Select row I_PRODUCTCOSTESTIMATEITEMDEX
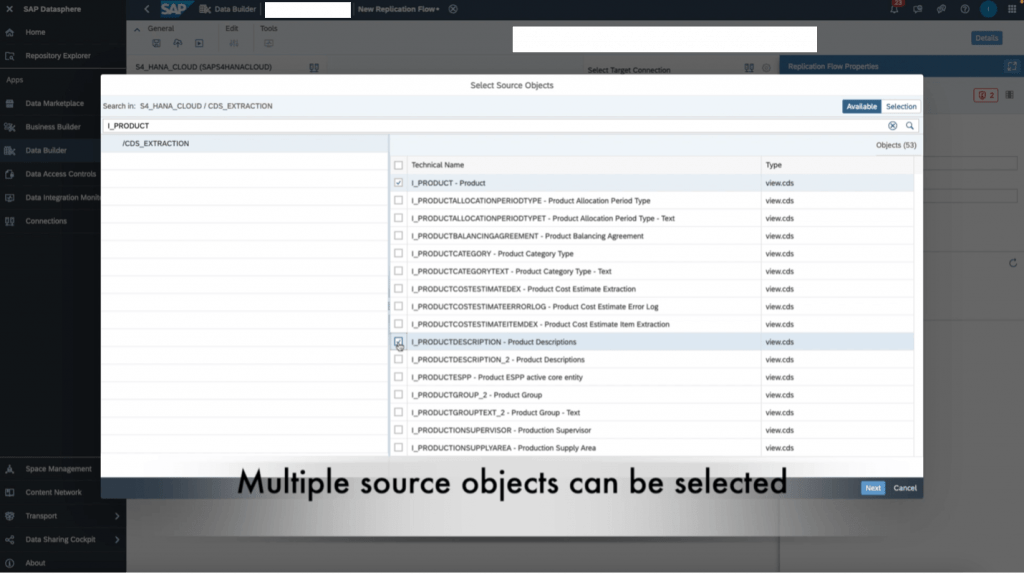Screen dimensions: 1024x575 652,324
